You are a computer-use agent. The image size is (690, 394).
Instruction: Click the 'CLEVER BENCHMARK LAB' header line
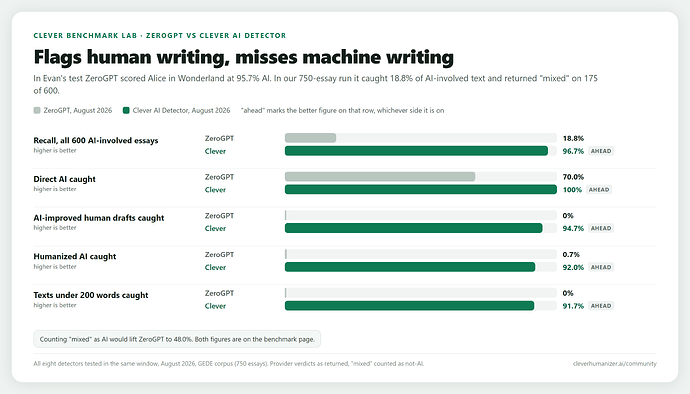160,36
